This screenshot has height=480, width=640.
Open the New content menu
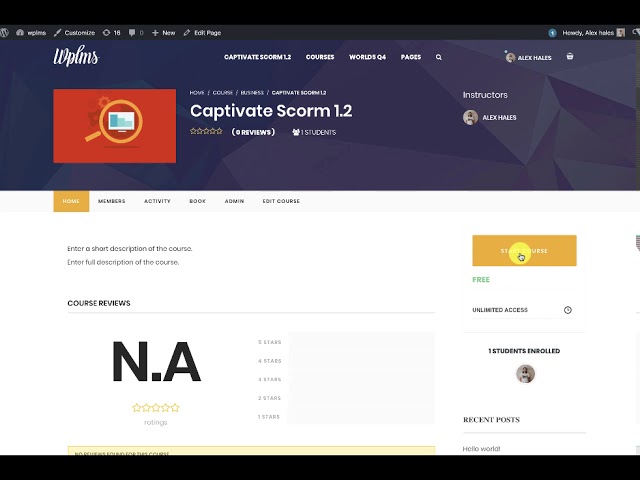163,33
